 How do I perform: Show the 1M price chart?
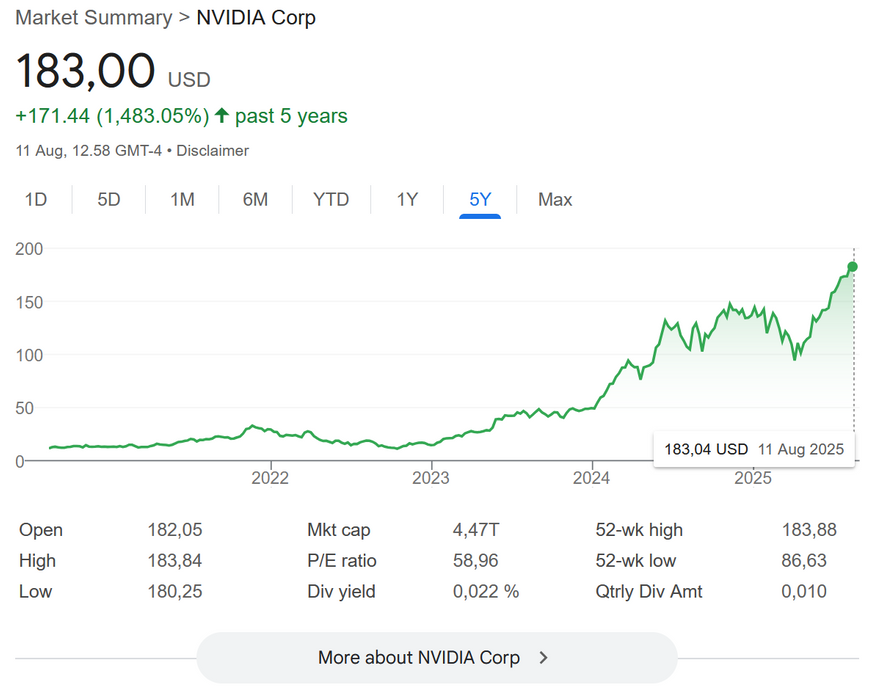click(x=182, y=200)
